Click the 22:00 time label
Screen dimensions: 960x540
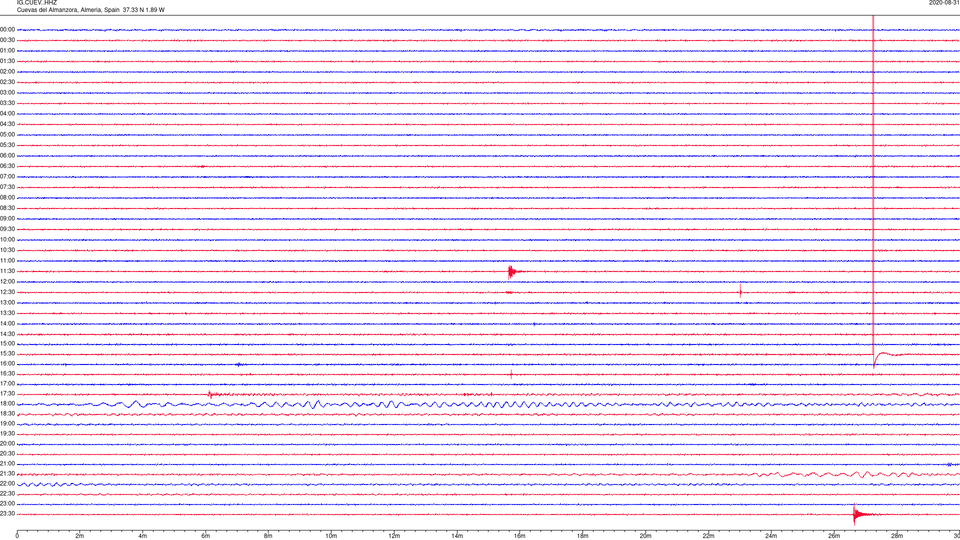point(7,484)
